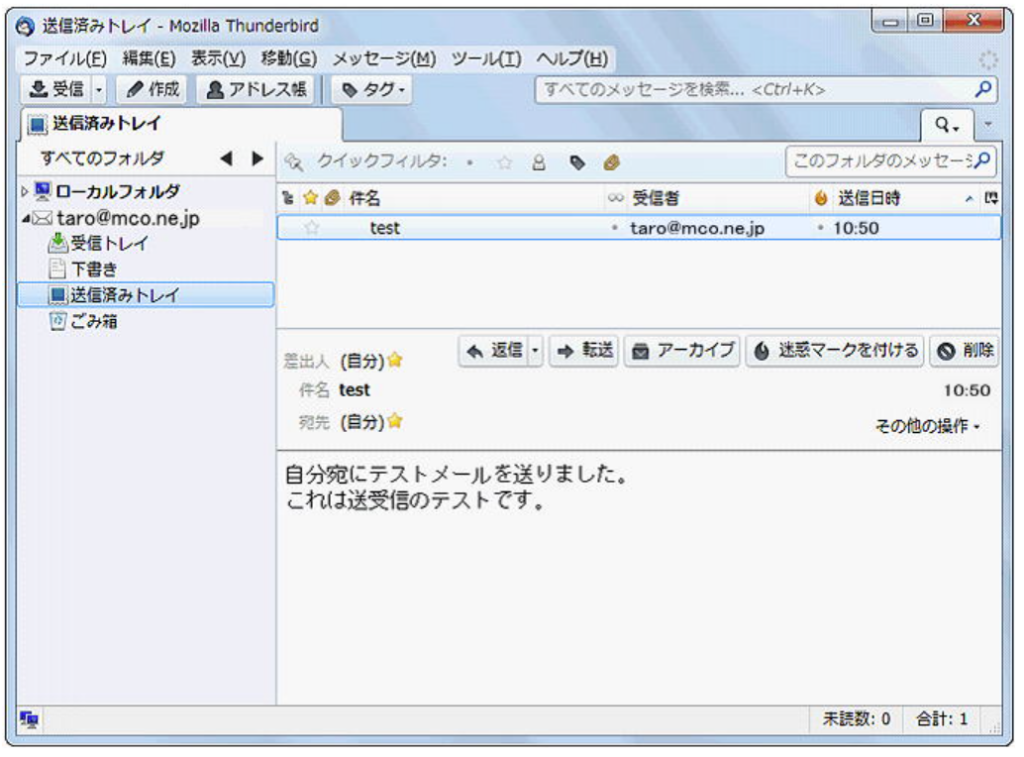Screen dimensions: 1024x757
Task: Open the 表示 menu
Action: click(218, 59)
